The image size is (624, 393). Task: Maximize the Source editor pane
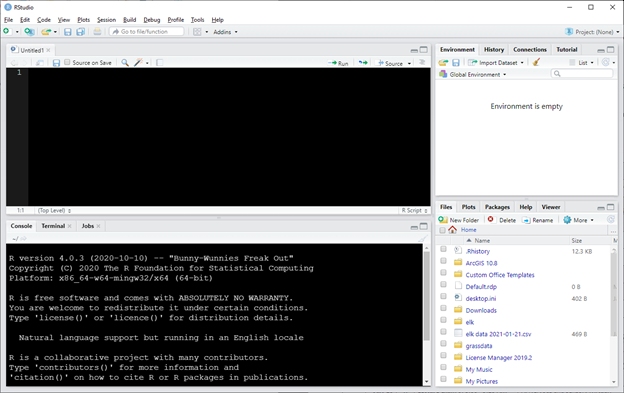pos(424,50)
